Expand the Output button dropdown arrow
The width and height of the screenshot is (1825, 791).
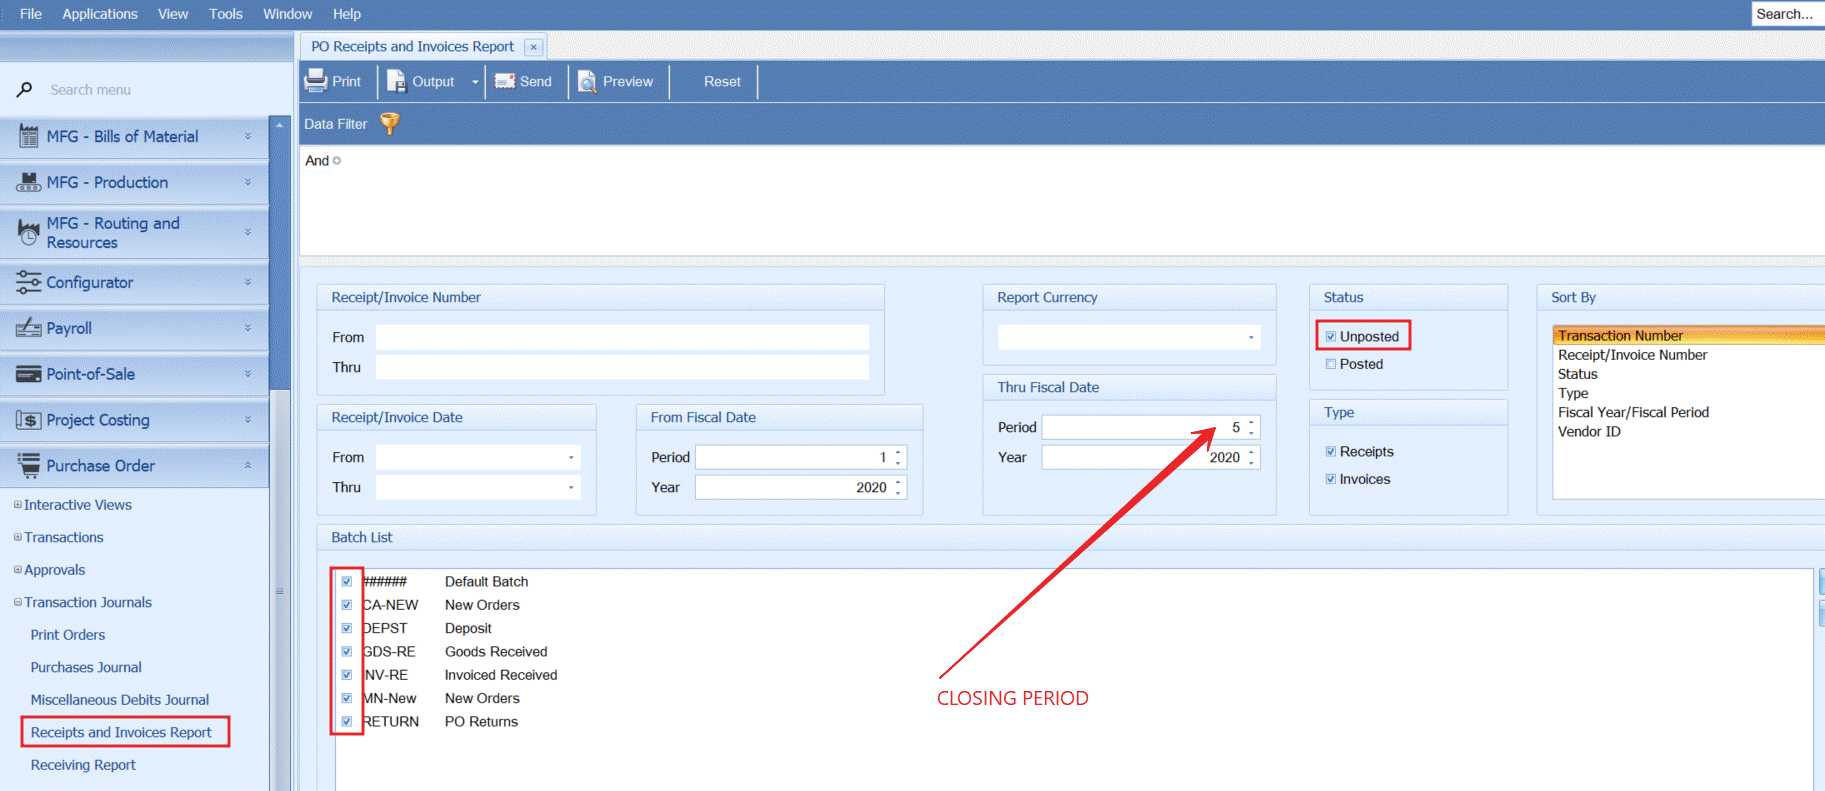(x=475, y=82)
